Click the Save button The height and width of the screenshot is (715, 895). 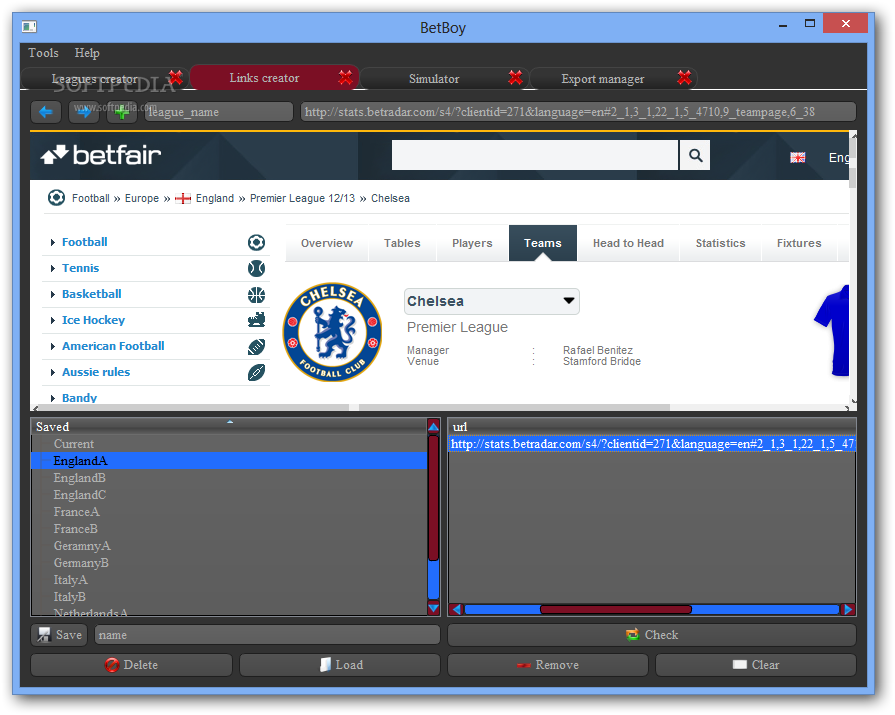pyautogui.click(x=59, y=635)
